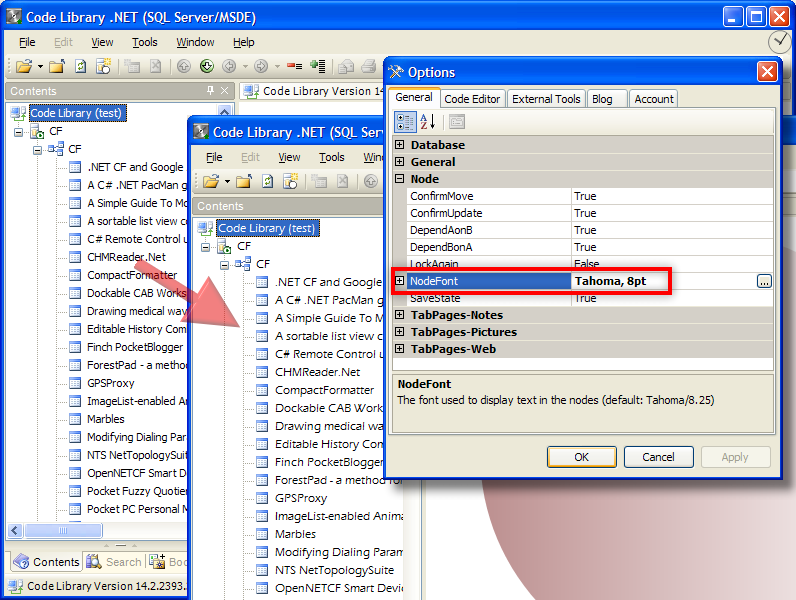Select the LockAgain property row
The height and width of the screenshot is (600, 796).
pyautogui.click(x=590, y=264)
